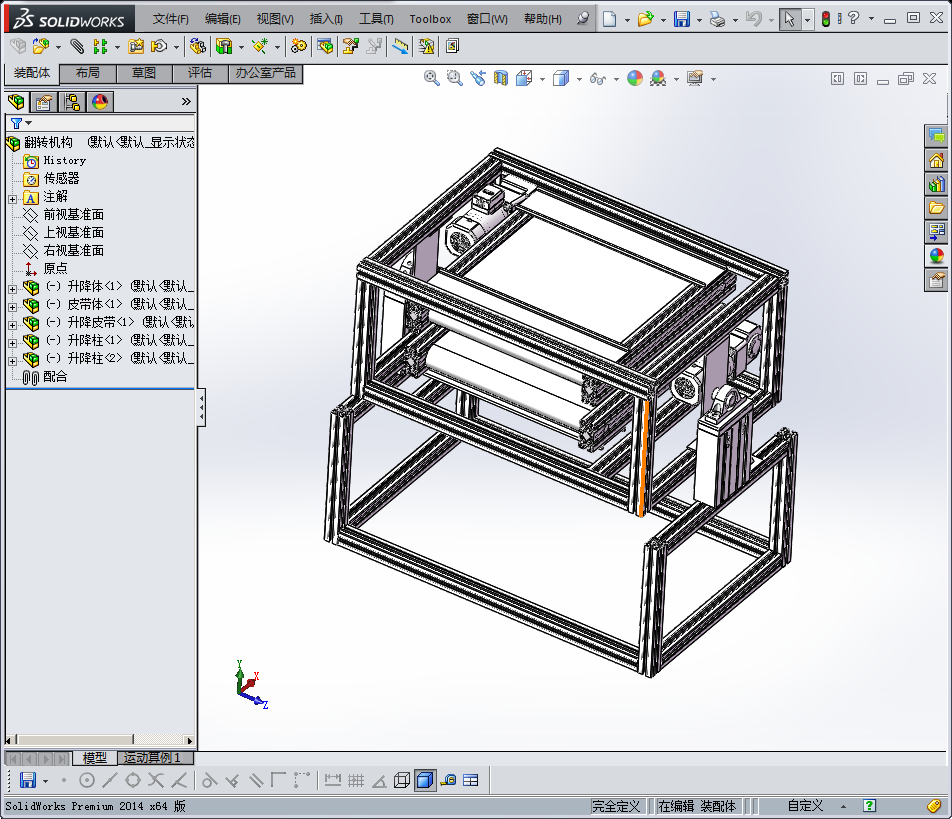Click the design tree horizontal scrollbar

pyautogui.click(x=75, y=739)
